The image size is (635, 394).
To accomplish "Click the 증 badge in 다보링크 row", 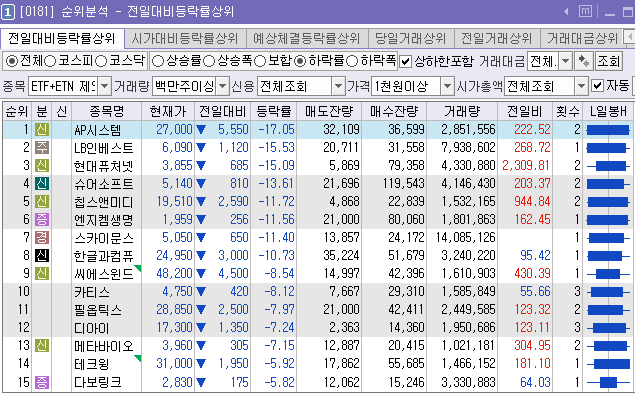I will [x=42, y=381].
